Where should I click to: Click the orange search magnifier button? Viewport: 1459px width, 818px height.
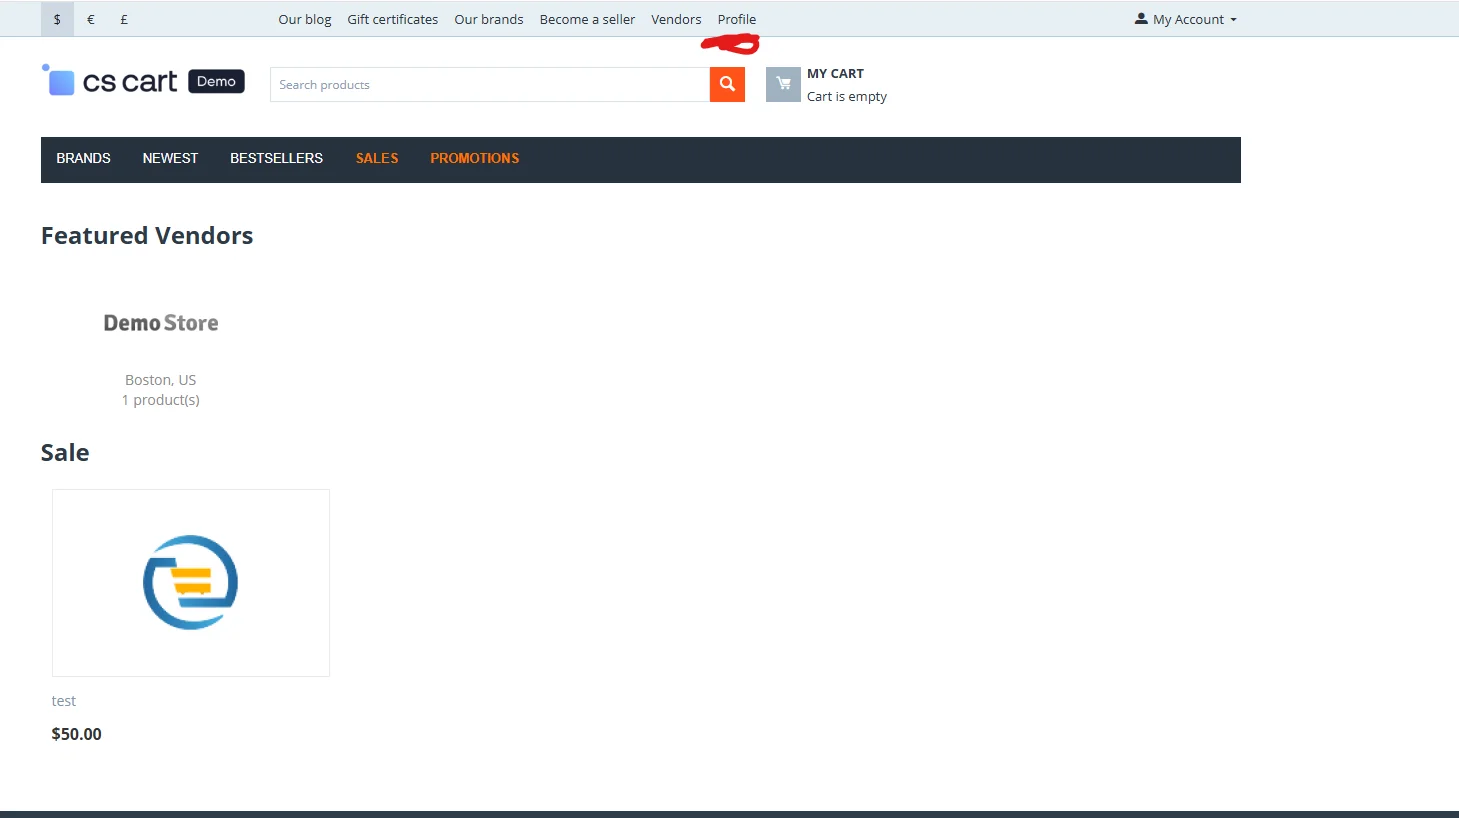tap(727, 85)
